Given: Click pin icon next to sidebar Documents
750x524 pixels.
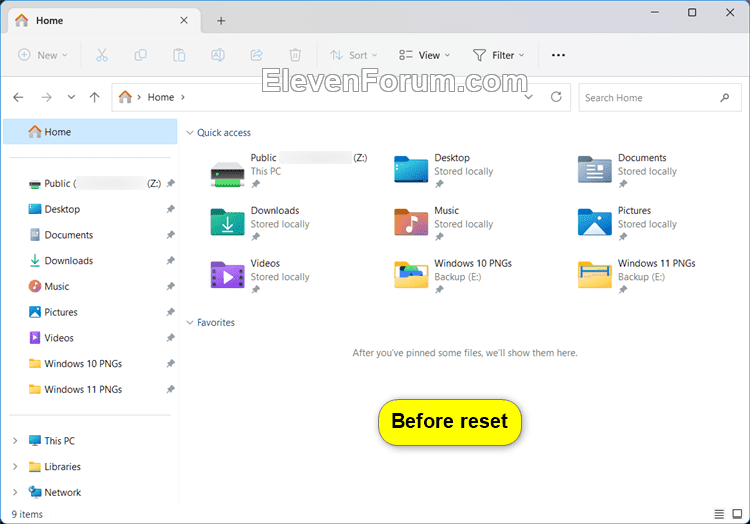Looking at the screenshot, I should (170, 235).
